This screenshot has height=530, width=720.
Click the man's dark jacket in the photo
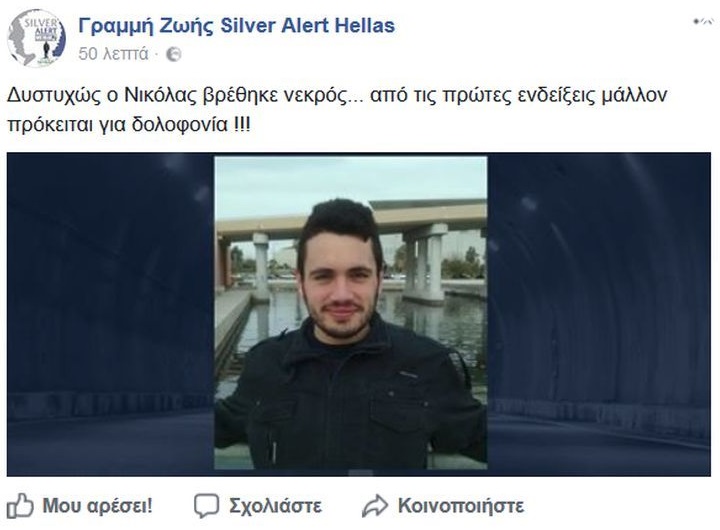tap(350, 400)
